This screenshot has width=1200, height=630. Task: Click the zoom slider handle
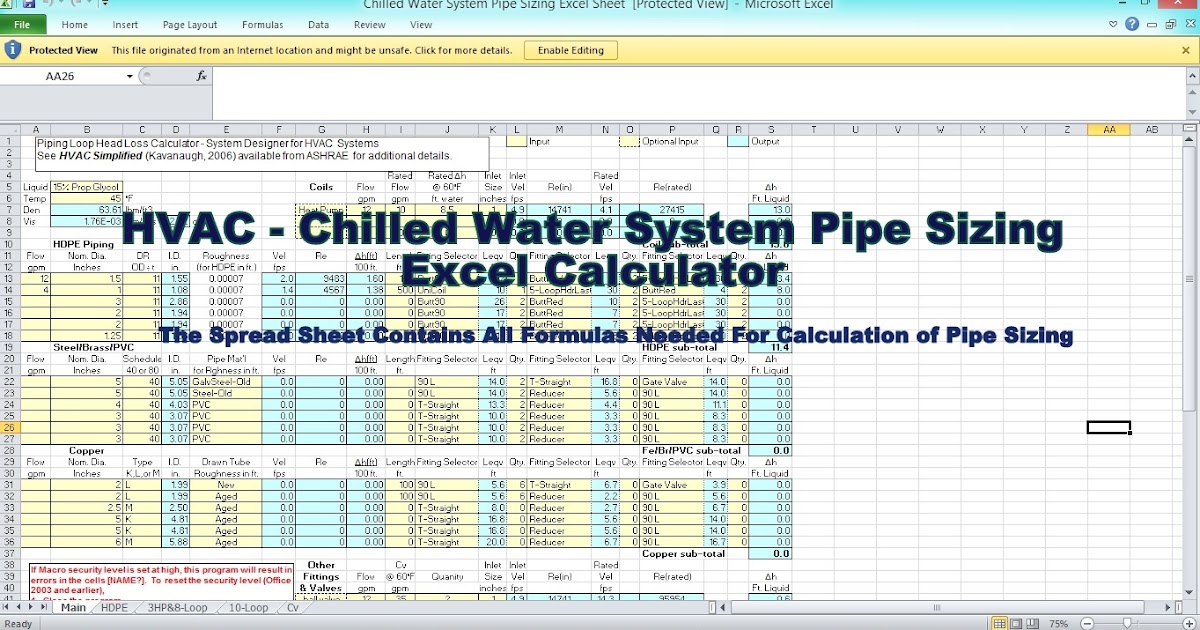(x=1127, y=623)
